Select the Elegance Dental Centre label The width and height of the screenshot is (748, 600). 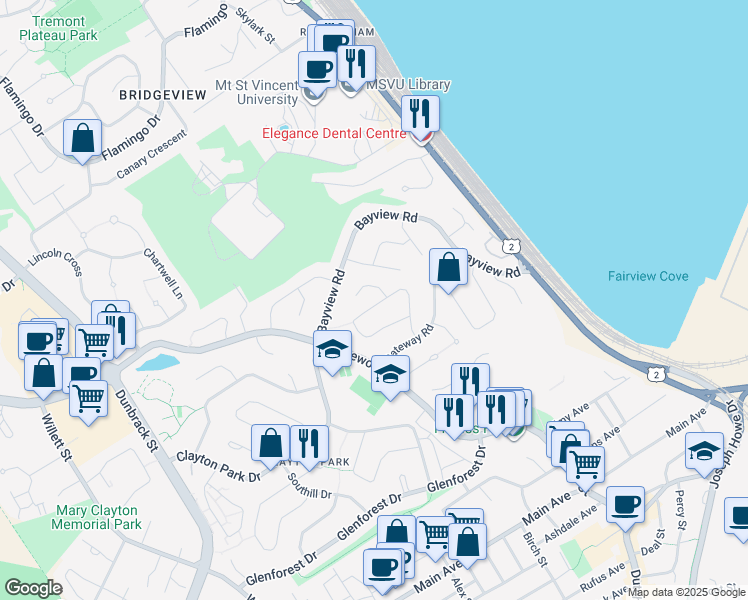(333, 133)
